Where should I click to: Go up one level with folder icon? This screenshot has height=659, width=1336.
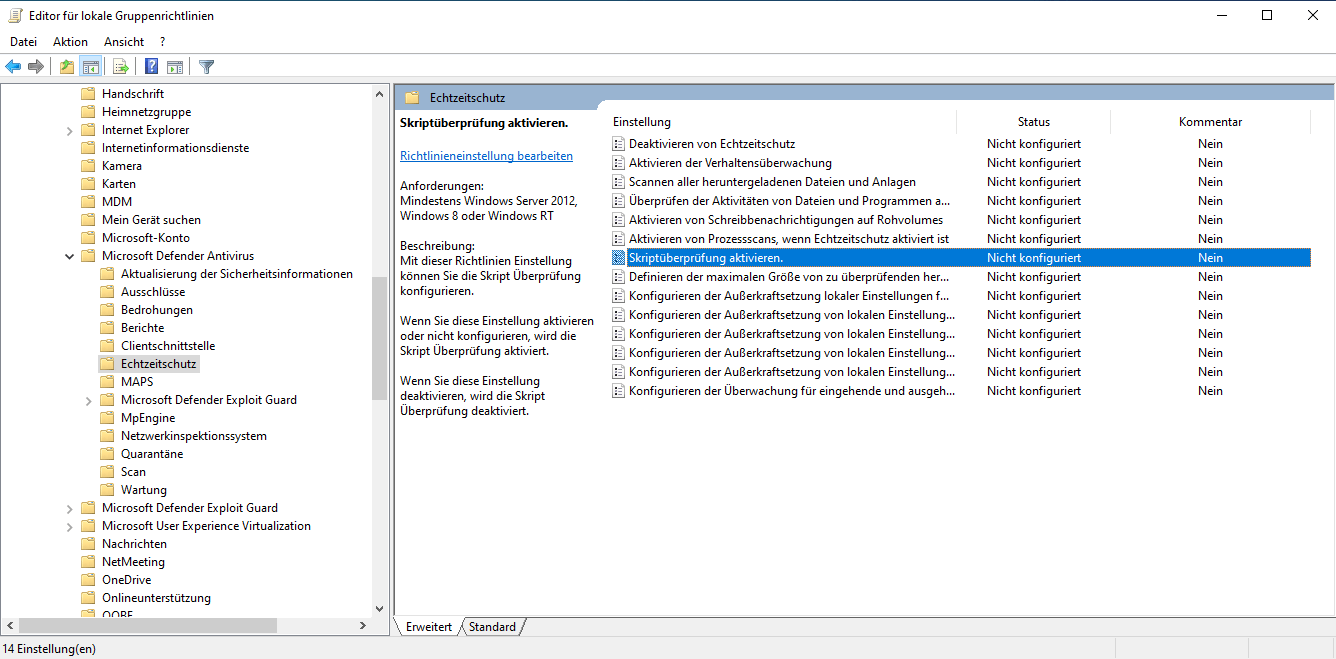(x=66, y=67)
